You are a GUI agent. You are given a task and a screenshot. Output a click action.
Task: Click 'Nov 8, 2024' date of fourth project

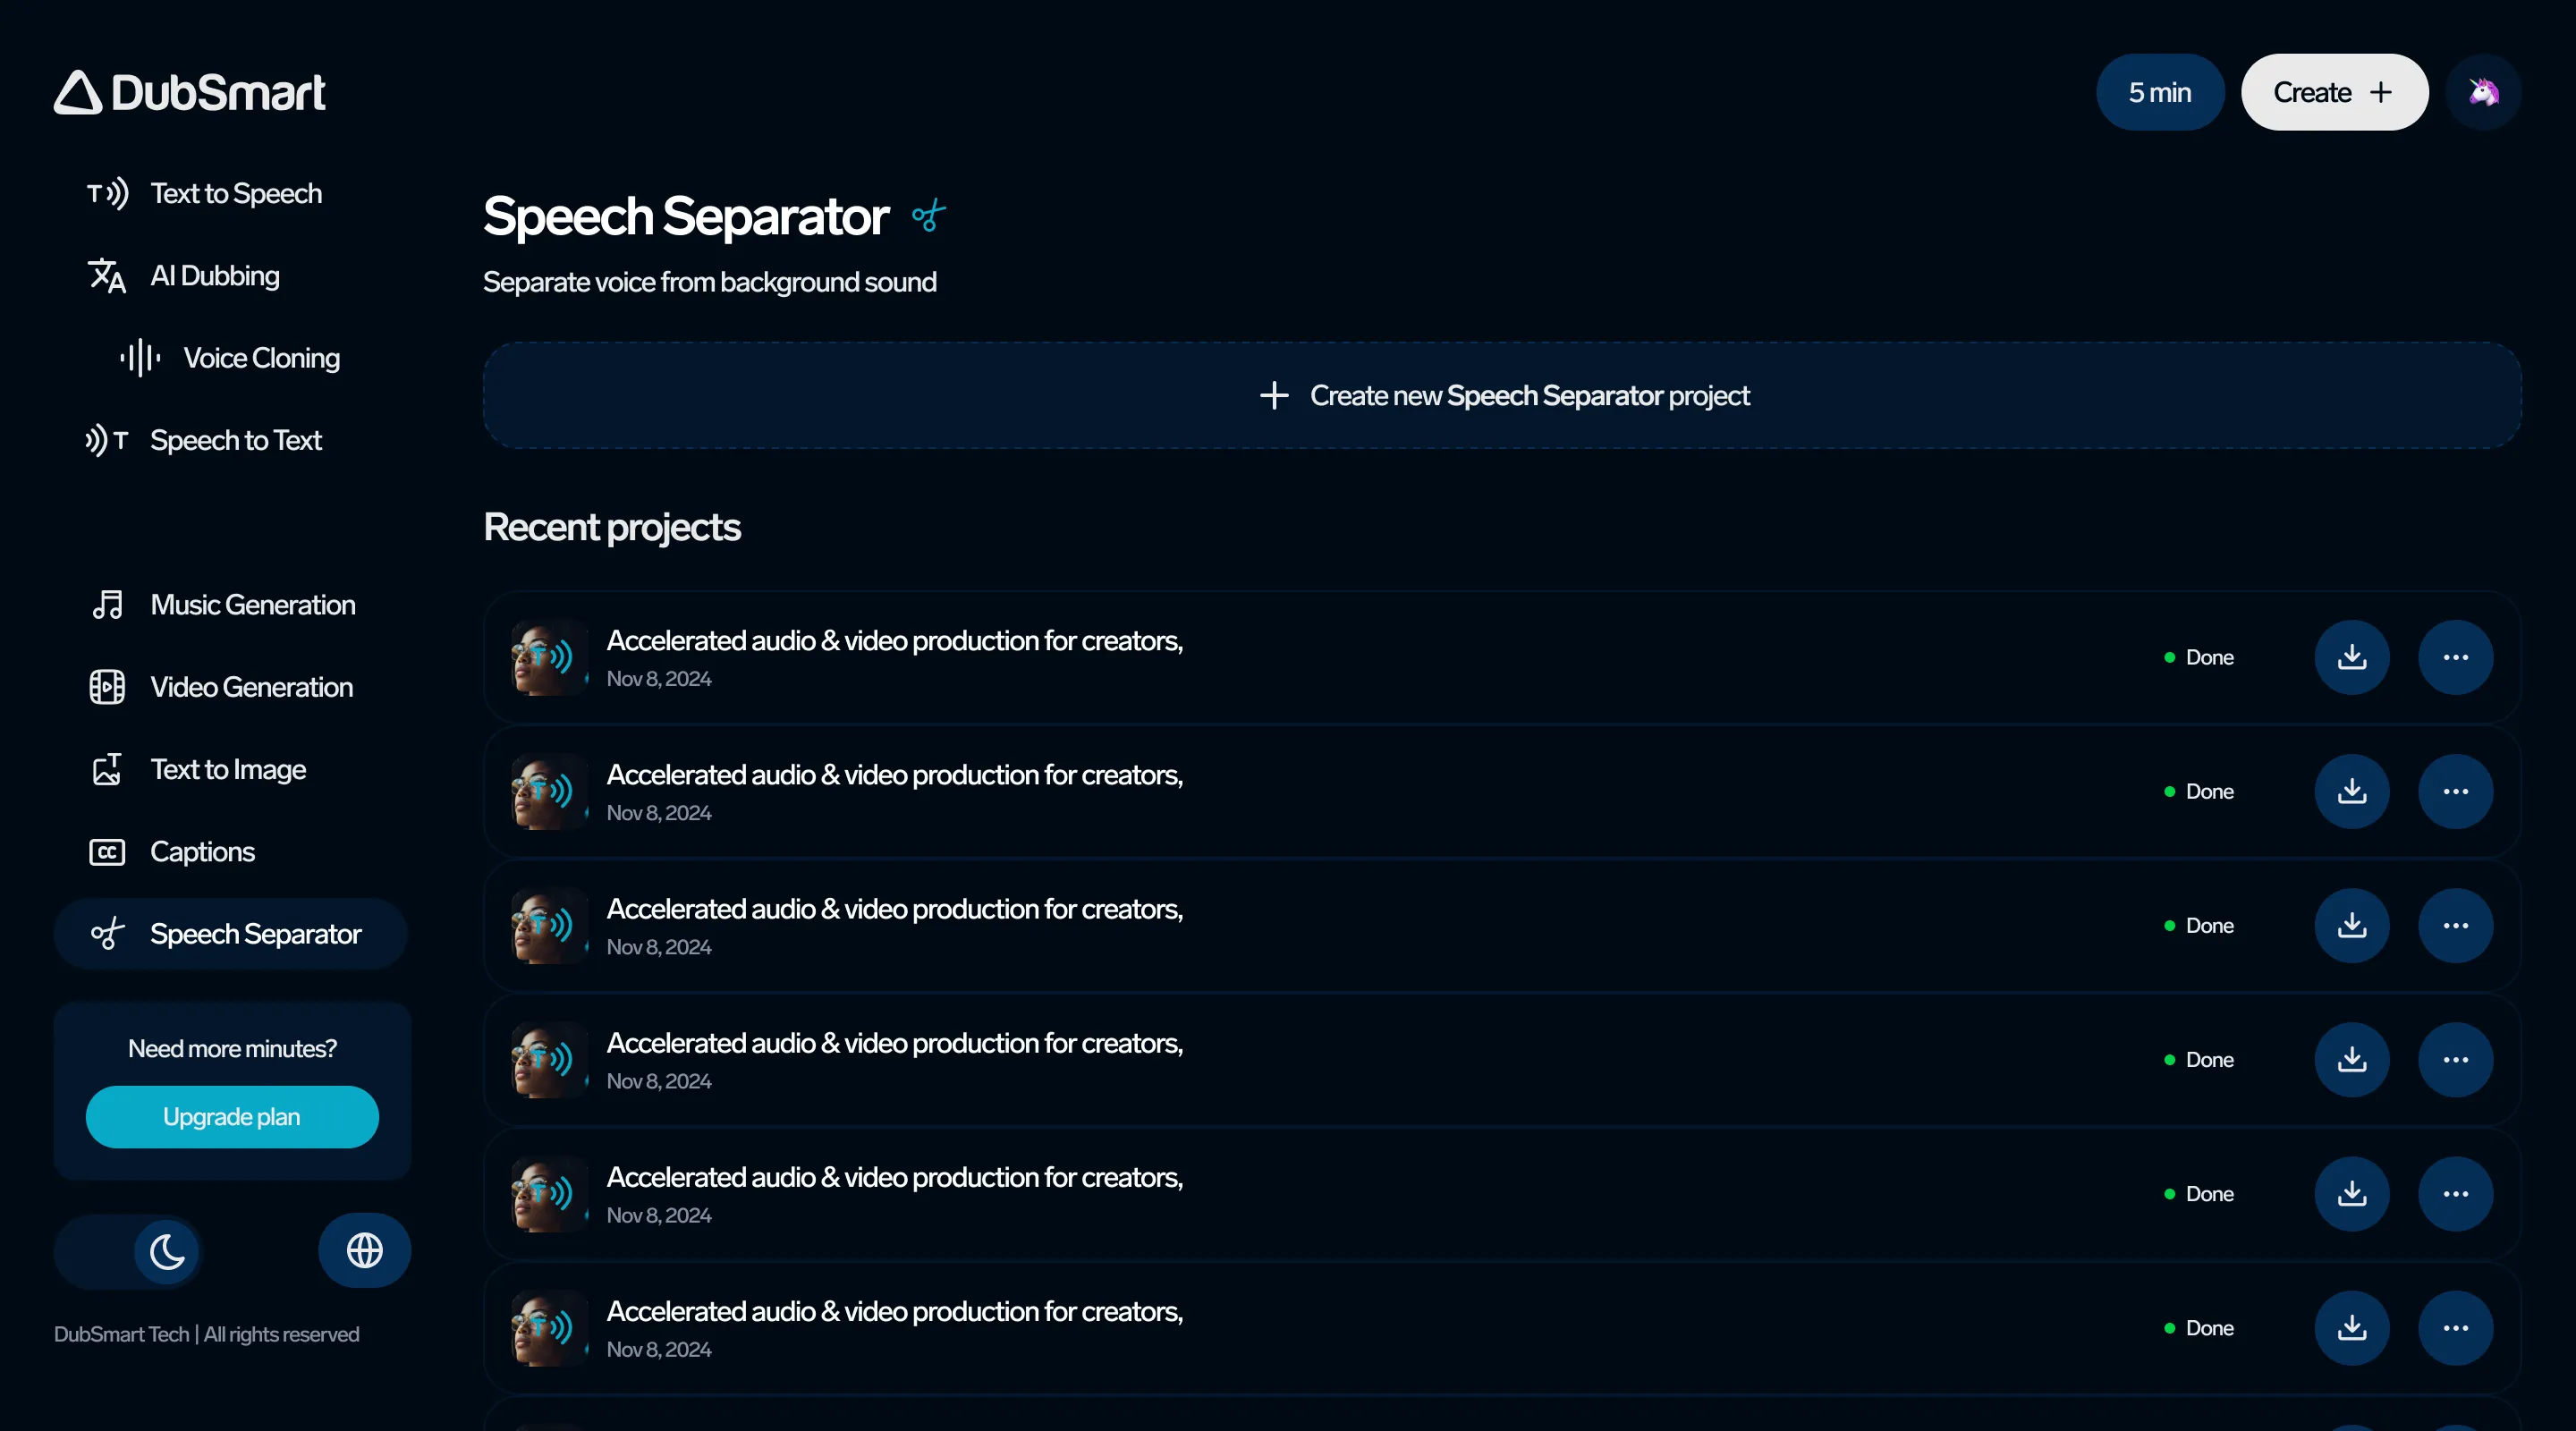pyautogui.click(x=659, y=1081)
